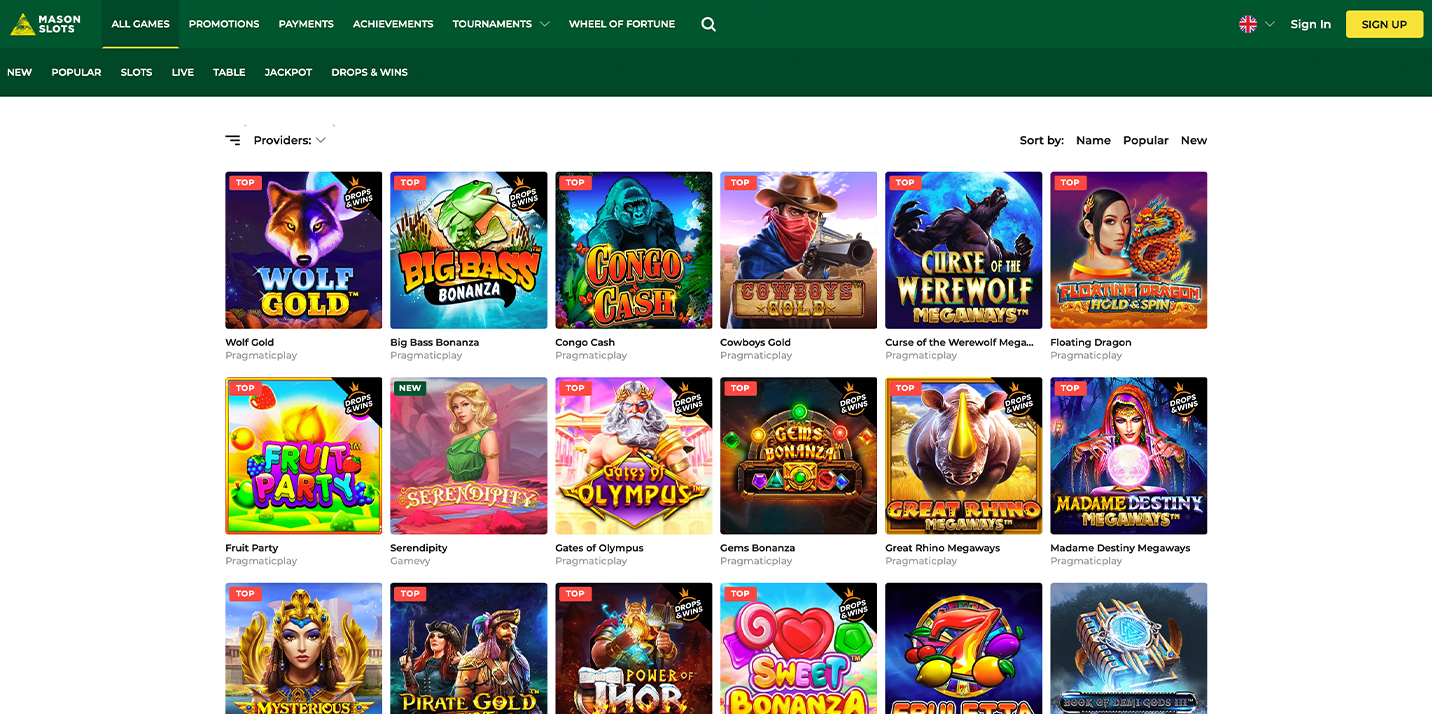Open the search magnifier icon
This screenshot has height=714, width=1432.
(708, 24)
